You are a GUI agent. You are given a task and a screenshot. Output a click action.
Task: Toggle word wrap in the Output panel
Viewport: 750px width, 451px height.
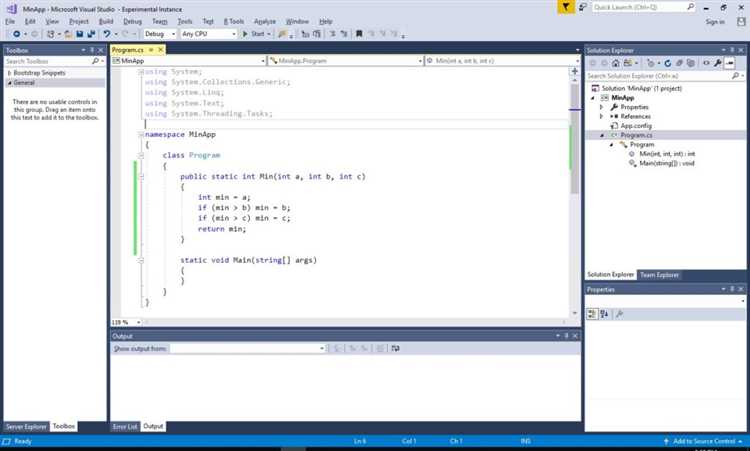click(x=395, y=348)
